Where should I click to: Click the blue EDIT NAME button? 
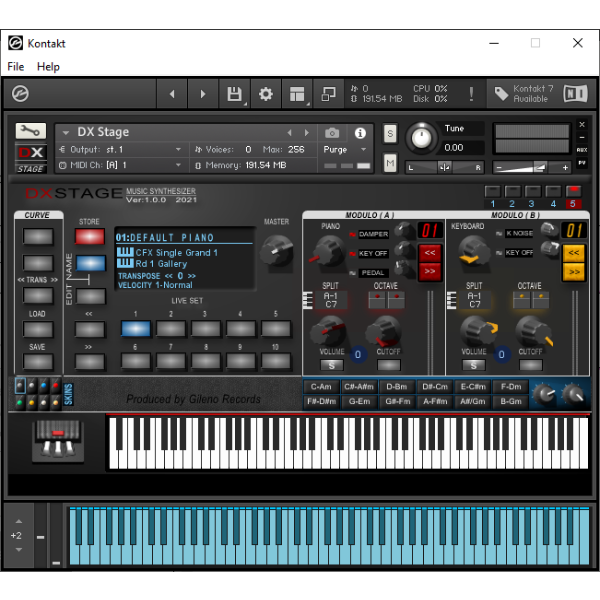pos(91,263)
